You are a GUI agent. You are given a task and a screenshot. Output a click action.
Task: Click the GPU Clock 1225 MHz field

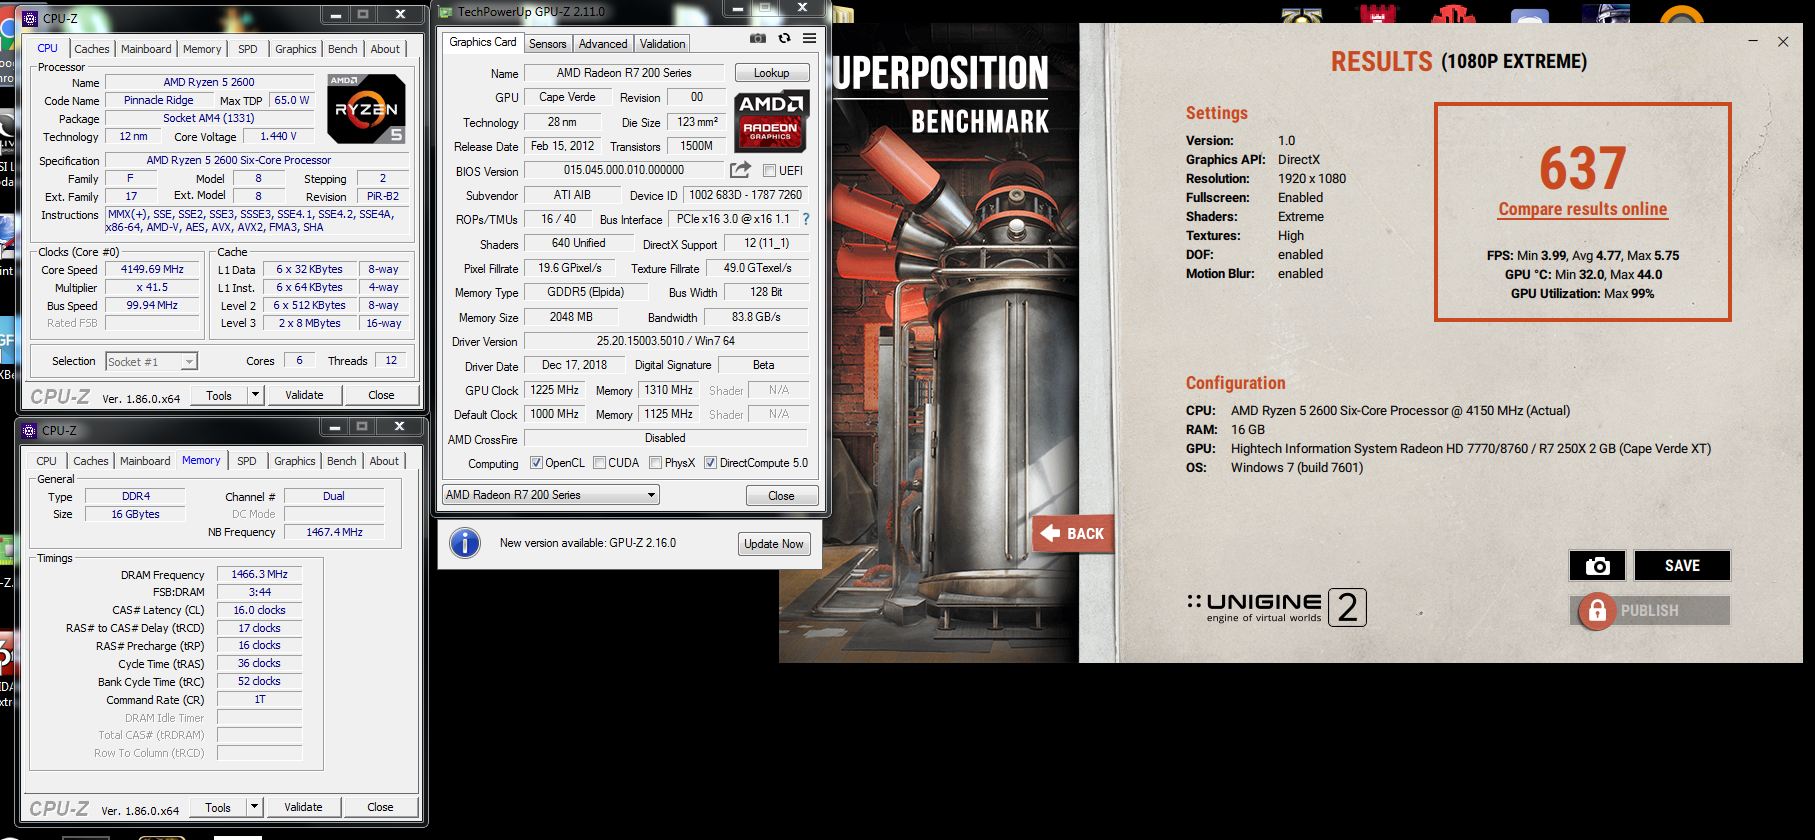click(x=555, y=390)
